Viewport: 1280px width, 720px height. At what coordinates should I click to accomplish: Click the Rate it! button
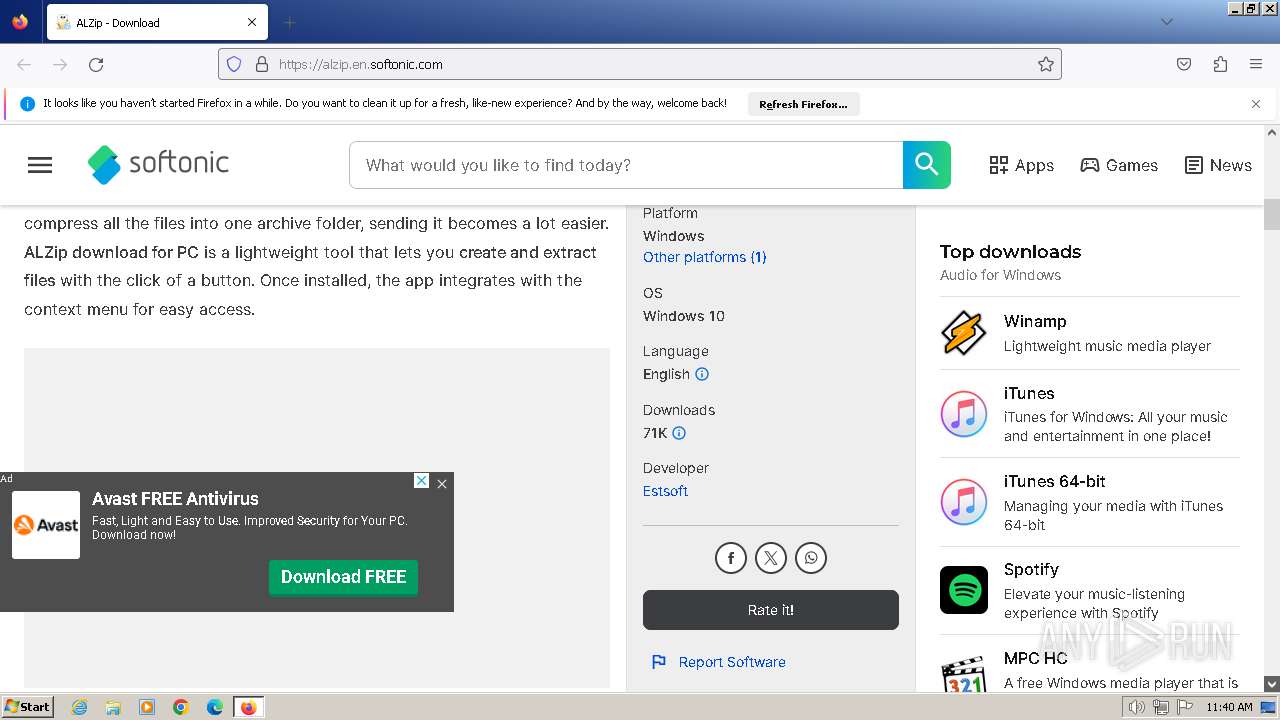click(771, 610)
